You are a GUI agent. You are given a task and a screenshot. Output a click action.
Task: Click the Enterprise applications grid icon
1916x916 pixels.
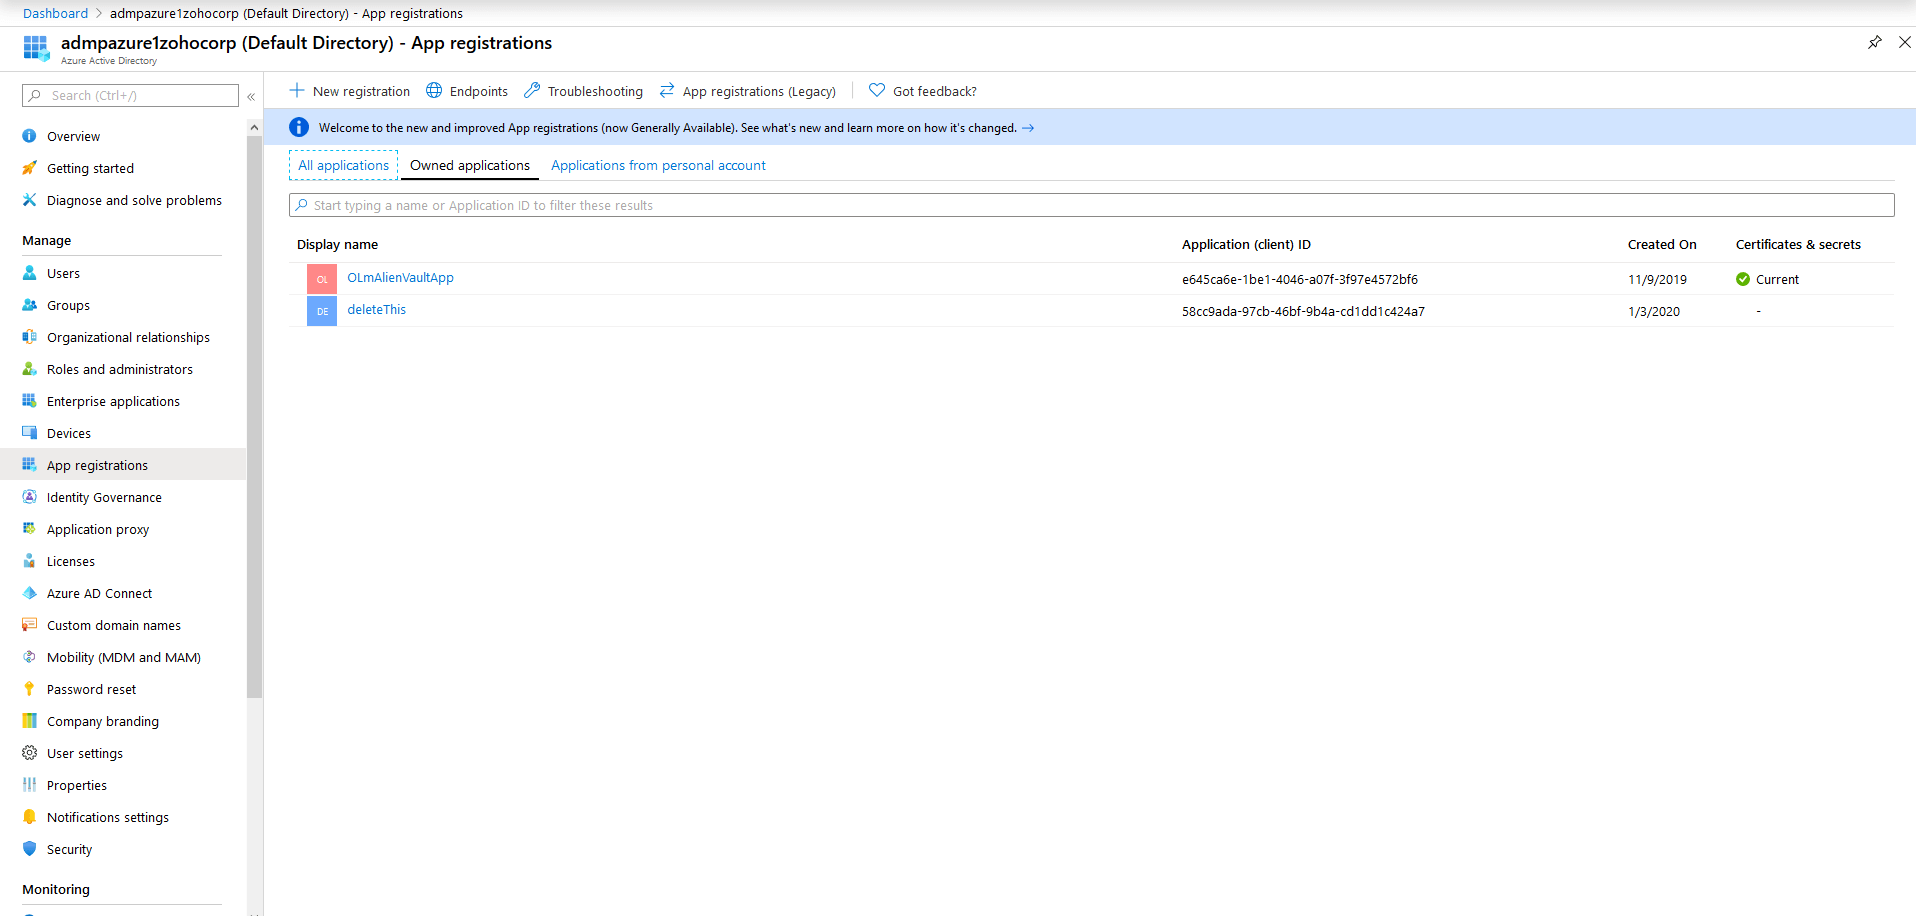29,401
